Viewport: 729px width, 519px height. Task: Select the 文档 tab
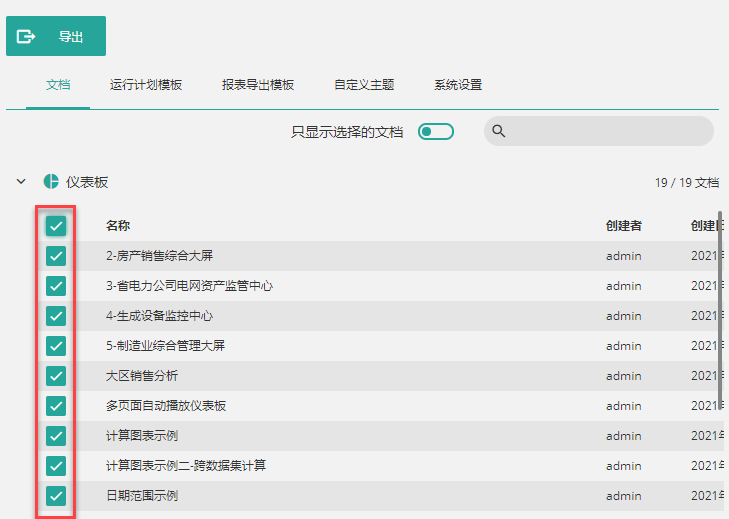coord(58,85)
